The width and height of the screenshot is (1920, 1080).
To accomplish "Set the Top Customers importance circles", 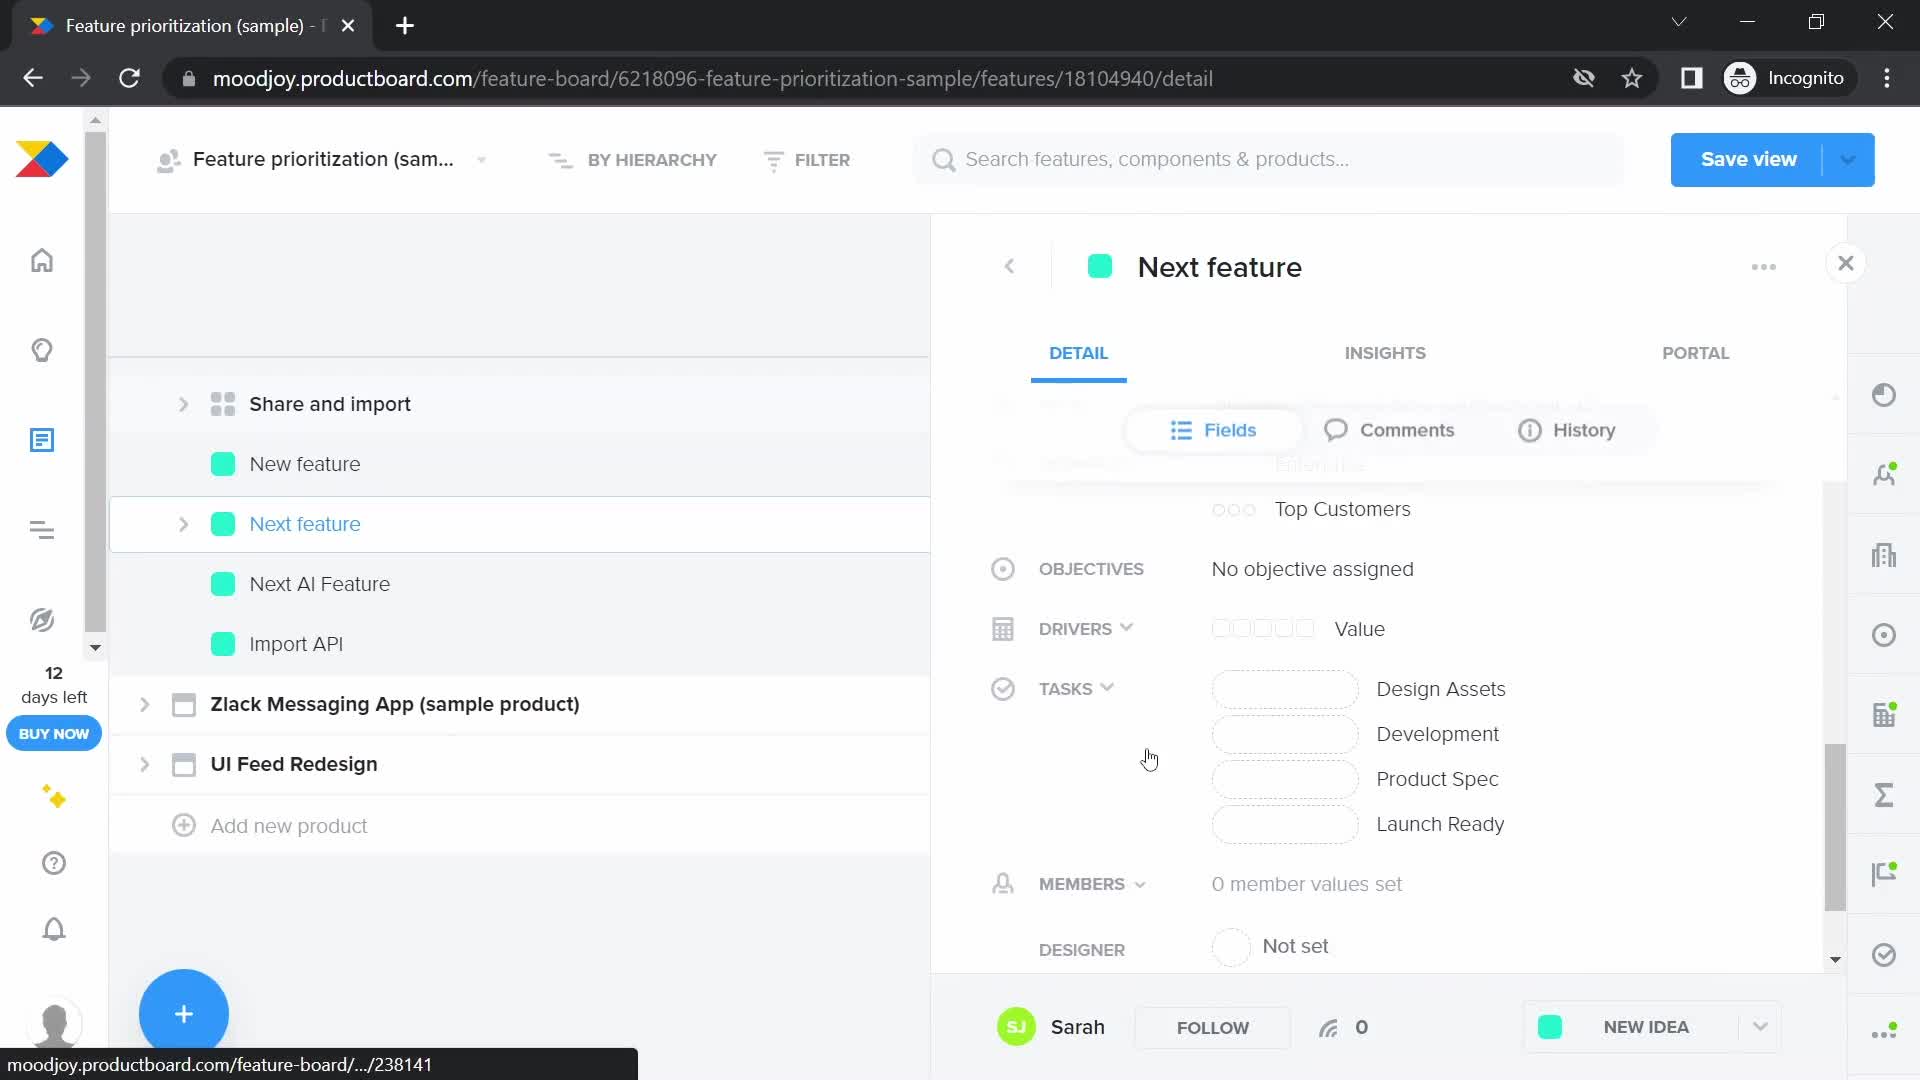I will 1233,510.
